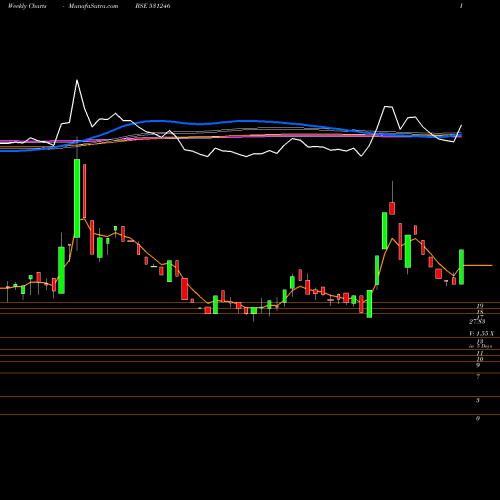Click the "MunafaSutra.com" label
The image size is (500, 500).
click(x=93, y=6)
